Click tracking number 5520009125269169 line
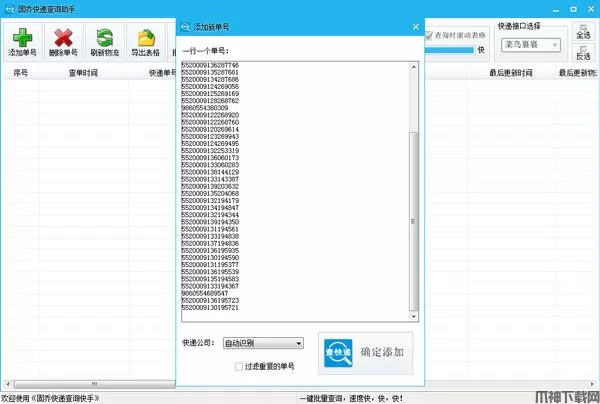 [x=210, y=94]
